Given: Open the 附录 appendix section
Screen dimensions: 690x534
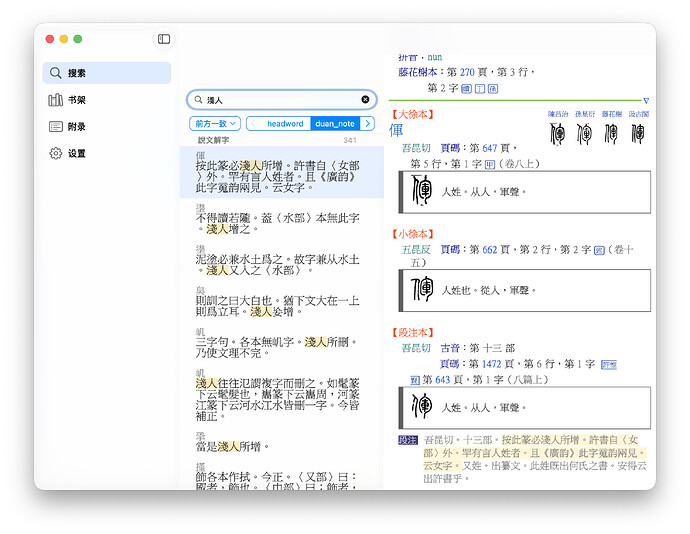Looking at the screenshot, I should (x=107, y=127).
